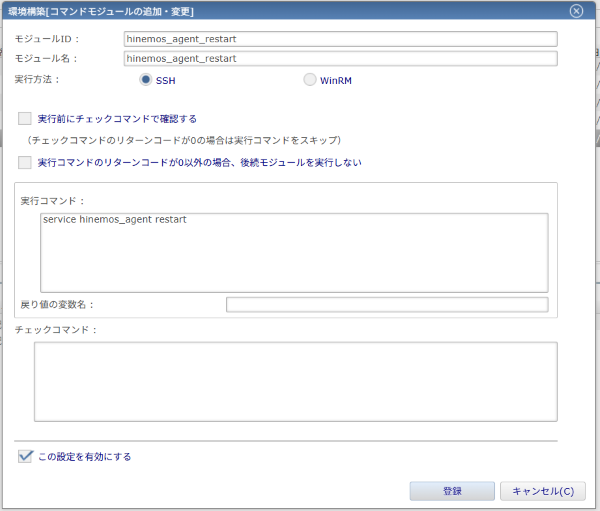Uncheck この設定を有効にする checkbox

[24, 456]
